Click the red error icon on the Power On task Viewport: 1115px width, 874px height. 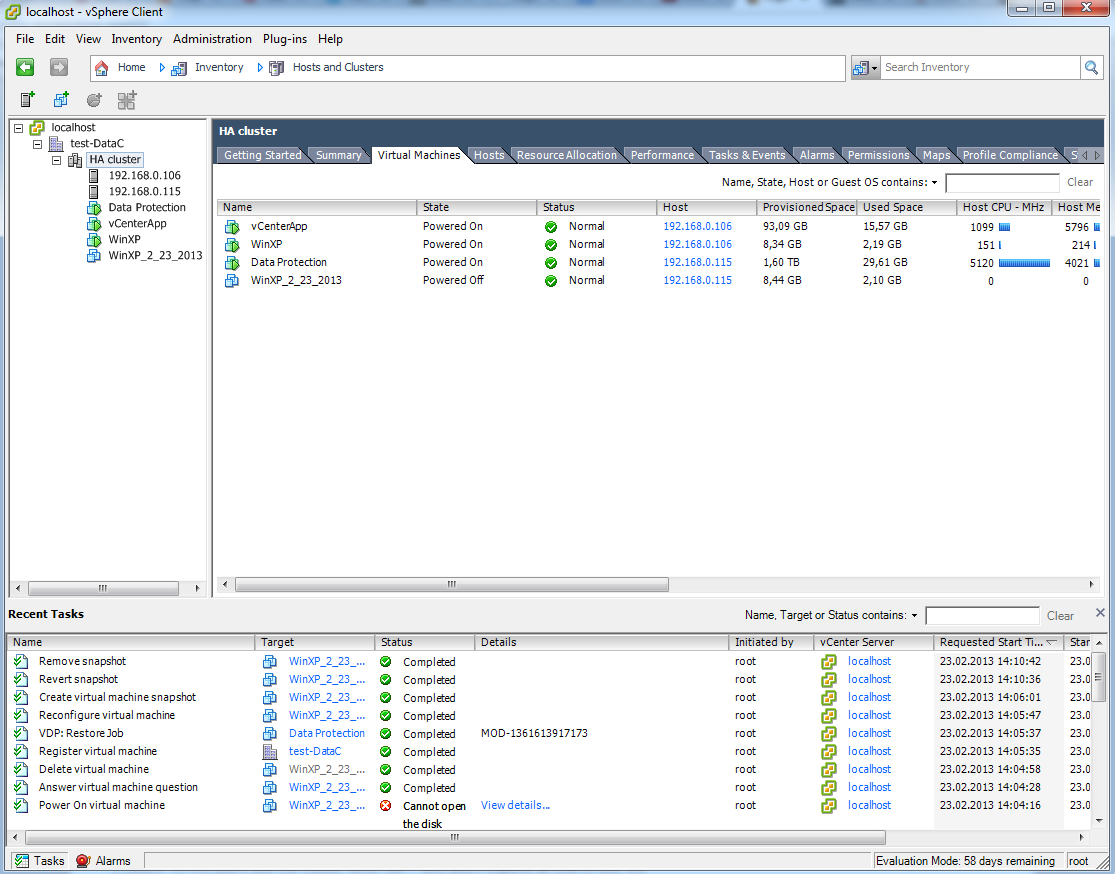pos(385,806)
